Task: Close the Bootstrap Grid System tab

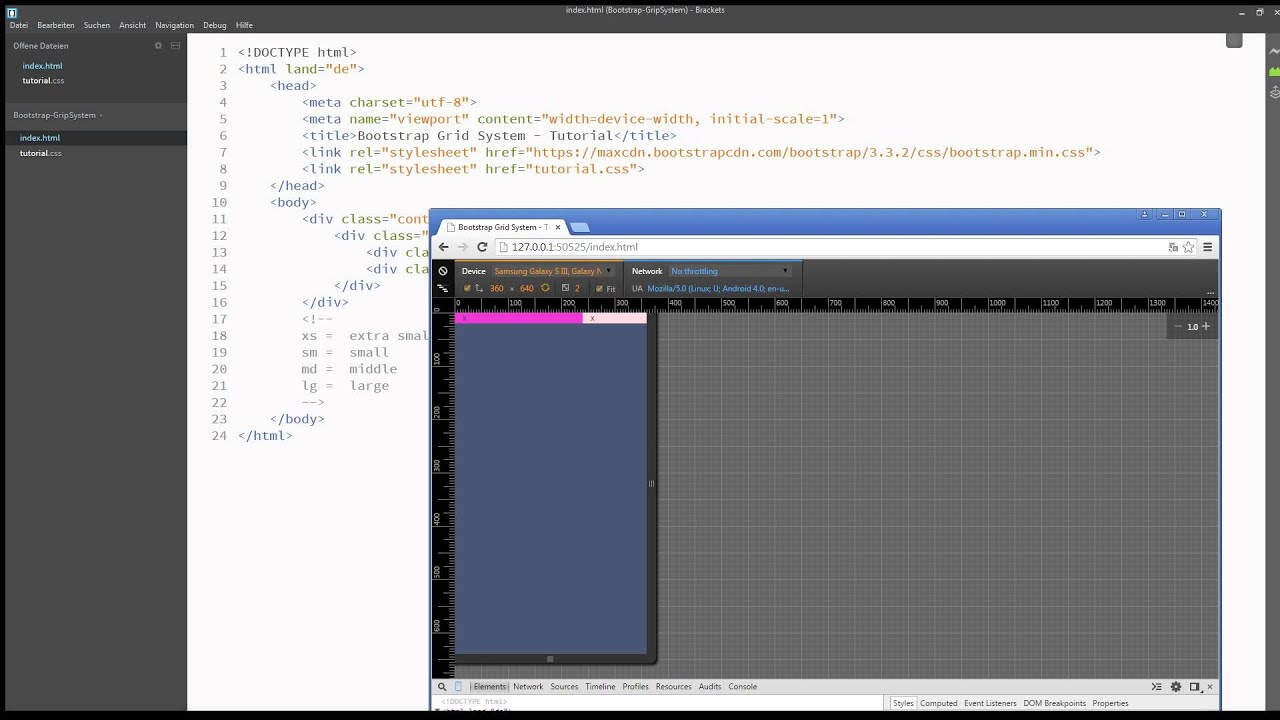Action: [558, 227]
